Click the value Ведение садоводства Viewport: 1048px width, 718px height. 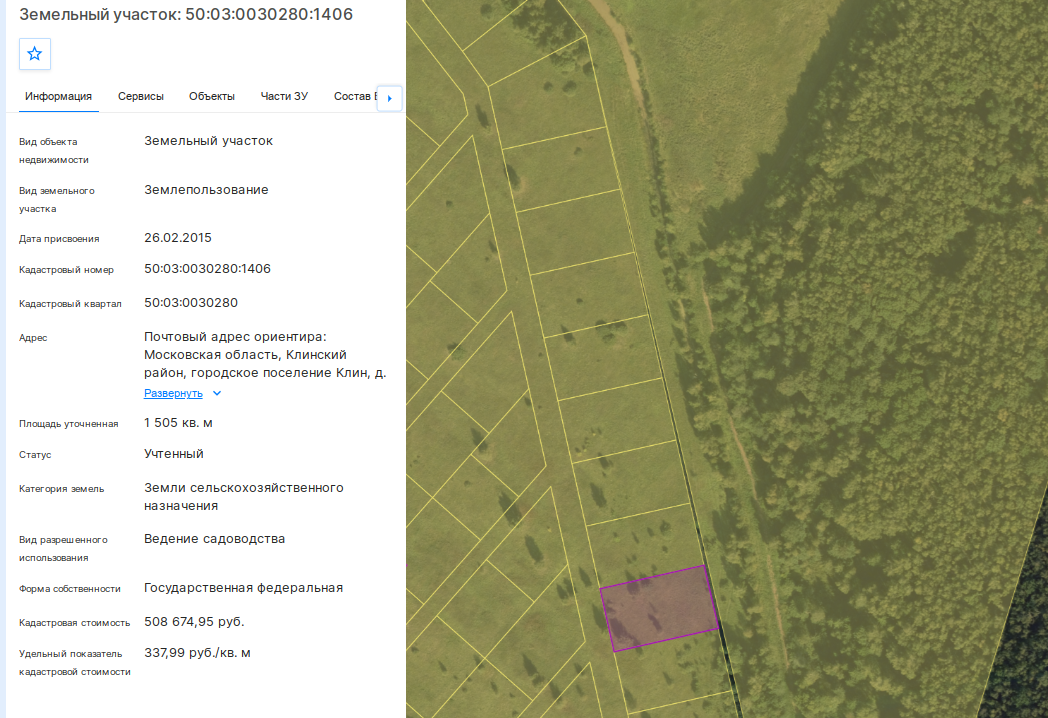click(x=215, y=539)
